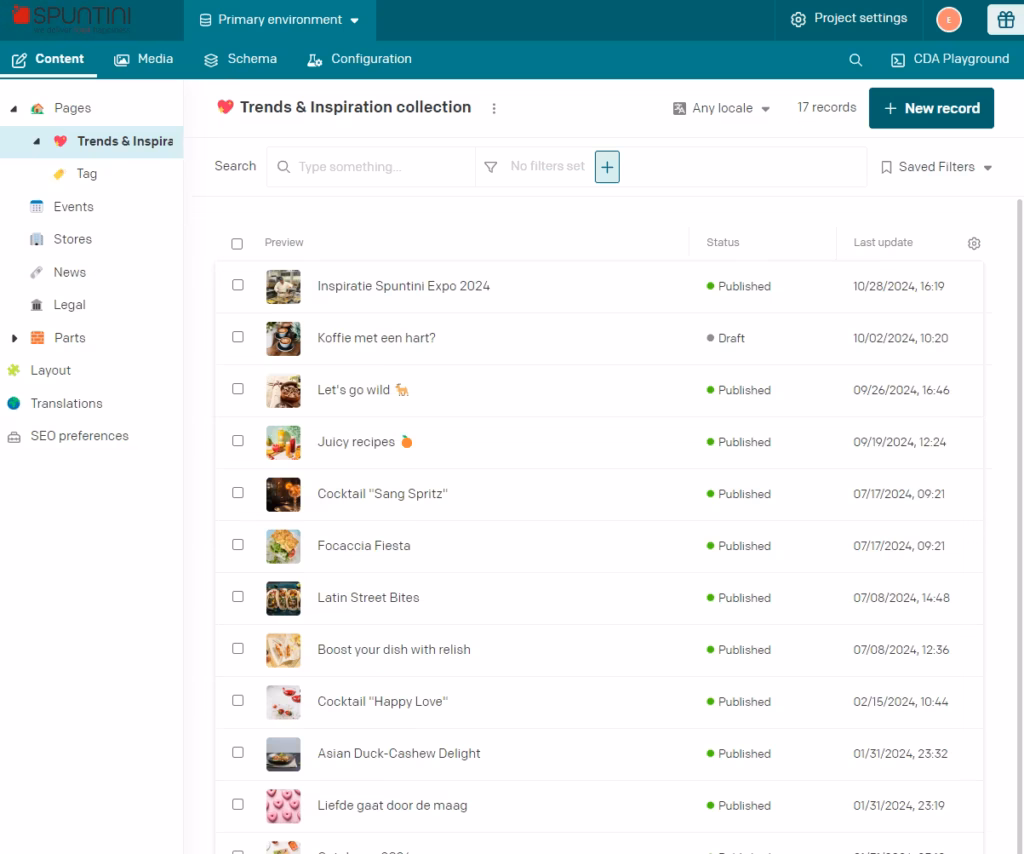Open the Latin Street Bites thumbnail

(x=283, y=598)
